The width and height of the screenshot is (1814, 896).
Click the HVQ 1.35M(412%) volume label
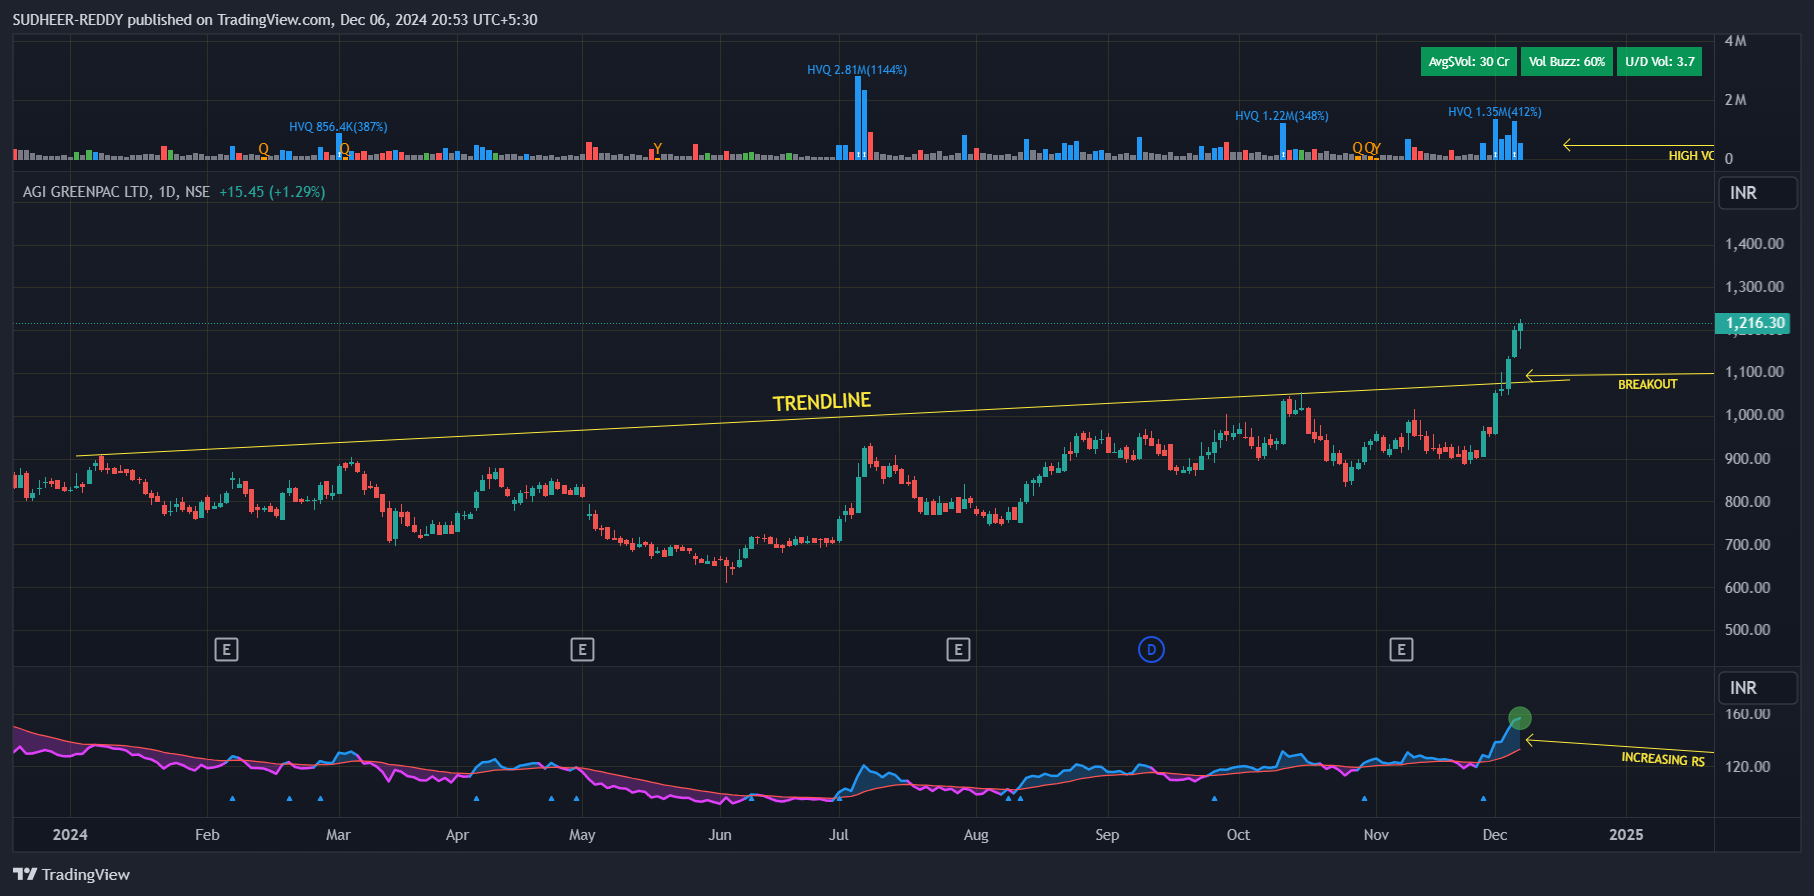click(1495, 112)
